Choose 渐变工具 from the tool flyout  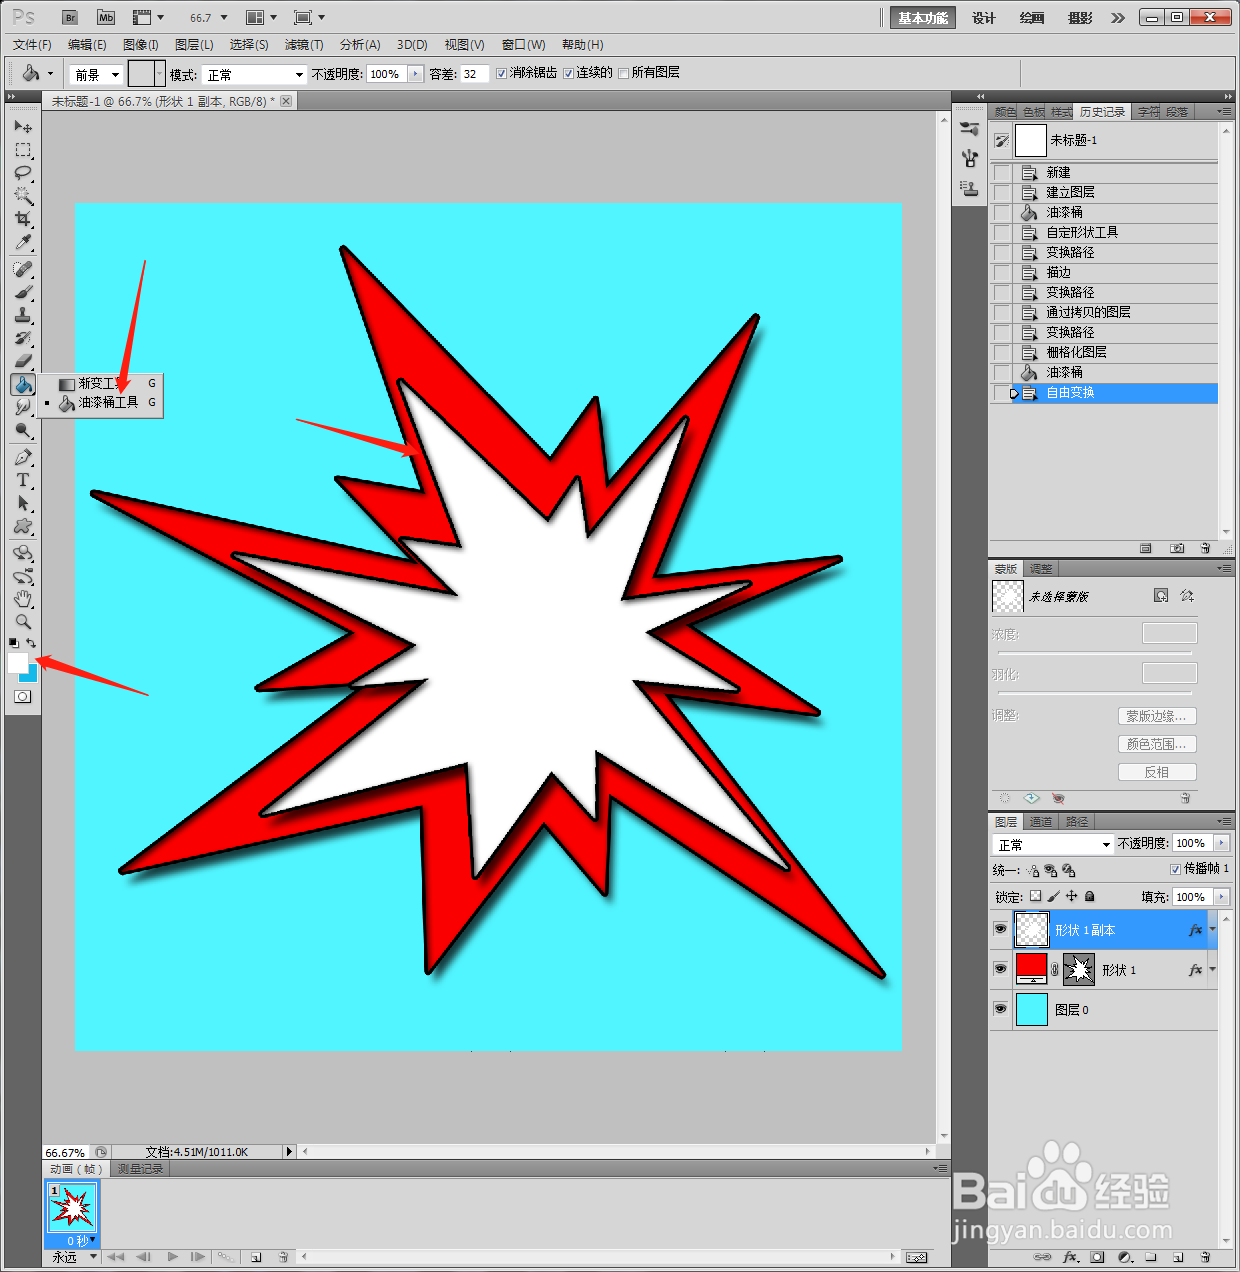click(x=107, y=383)
